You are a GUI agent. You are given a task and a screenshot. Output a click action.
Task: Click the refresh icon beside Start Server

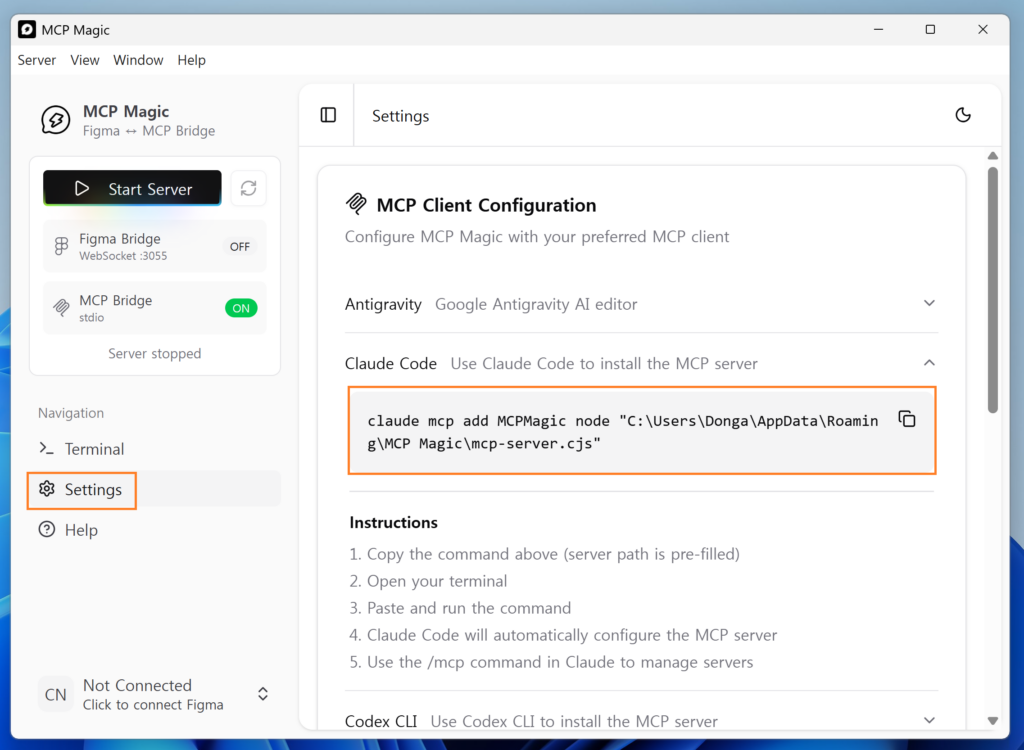pyautogui.click(x=248, y=188)
